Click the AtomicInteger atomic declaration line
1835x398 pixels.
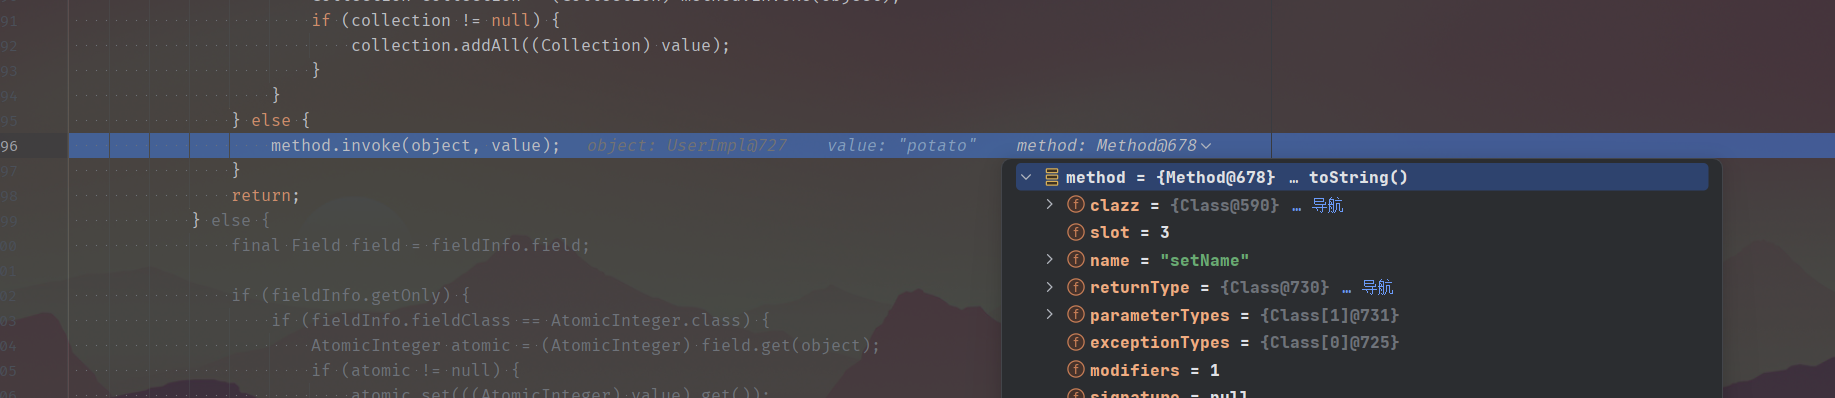(595, 345)
